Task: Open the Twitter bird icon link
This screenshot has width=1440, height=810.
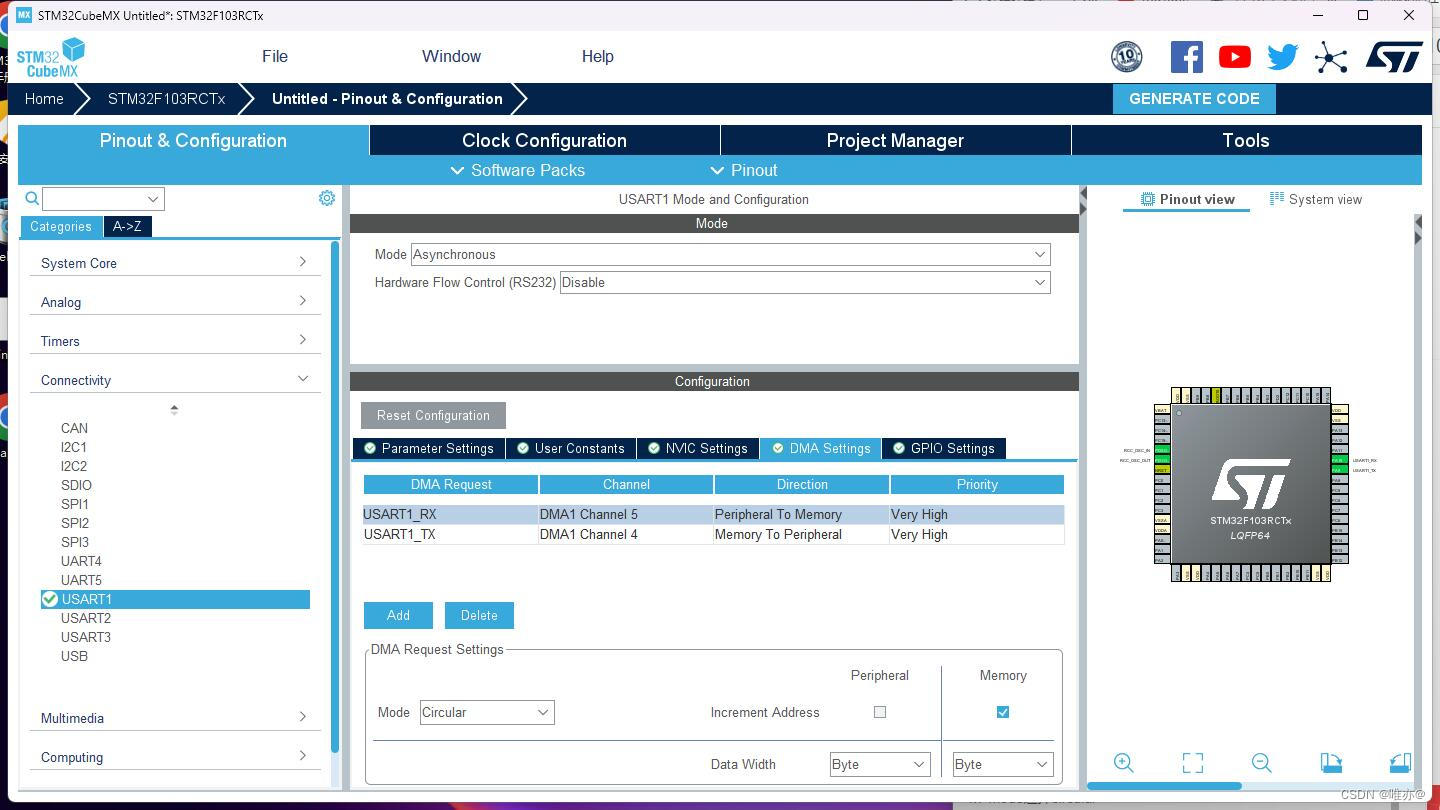Action: coord(1282,57)
